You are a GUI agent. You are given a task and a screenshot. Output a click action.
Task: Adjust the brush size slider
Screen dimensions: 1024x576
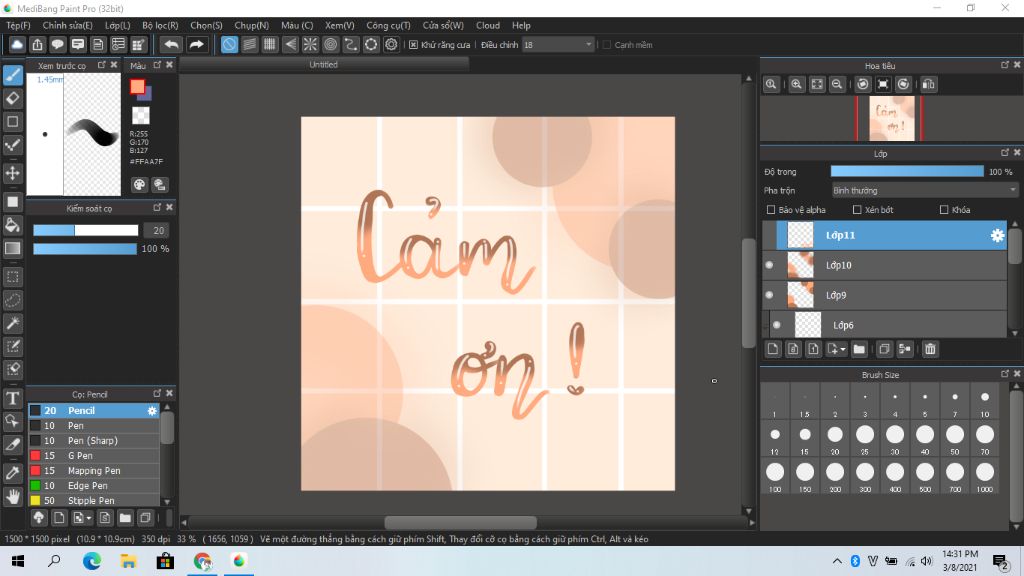coord(86,231)
